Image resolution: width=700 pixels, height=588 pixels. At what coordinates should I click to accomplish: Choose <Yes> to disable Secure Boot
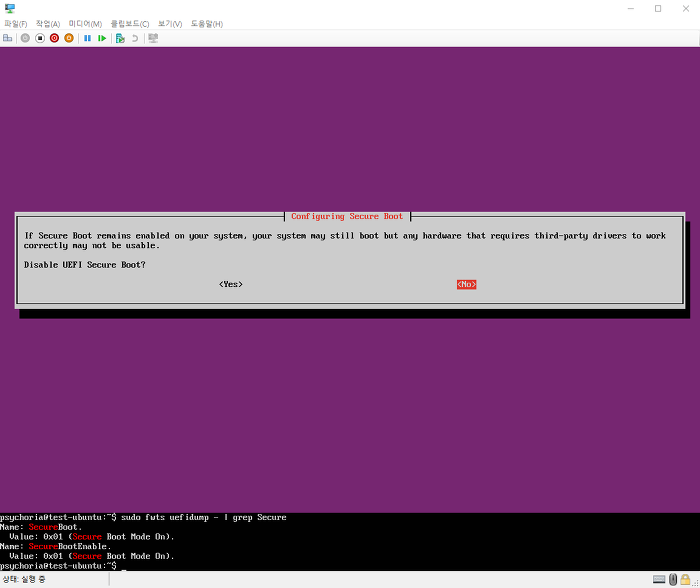pos(231,284)
